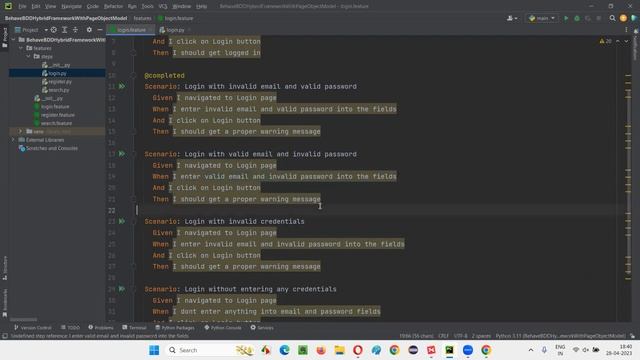
Task: Collapse code fold marker at line 15
Action: (133, 131)
